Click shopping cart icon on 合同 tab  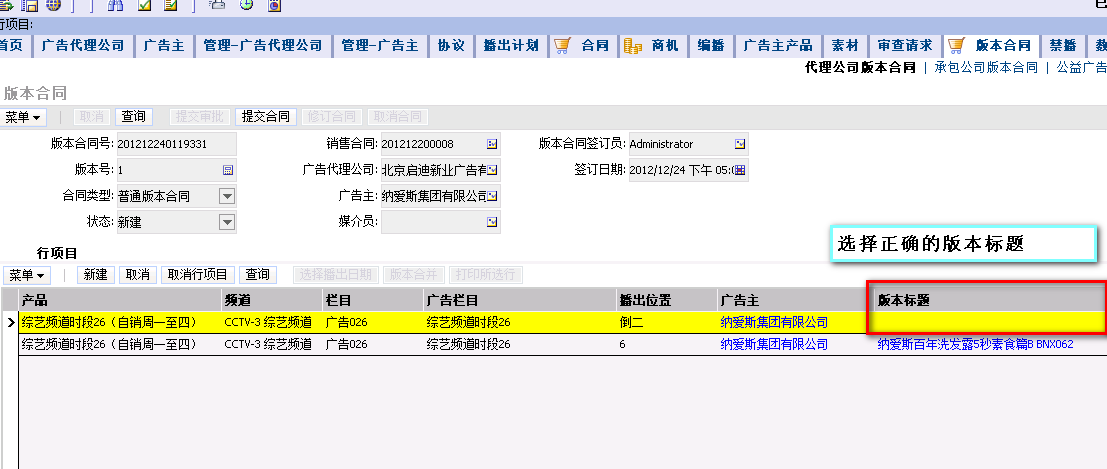click(x=562, y=46)
